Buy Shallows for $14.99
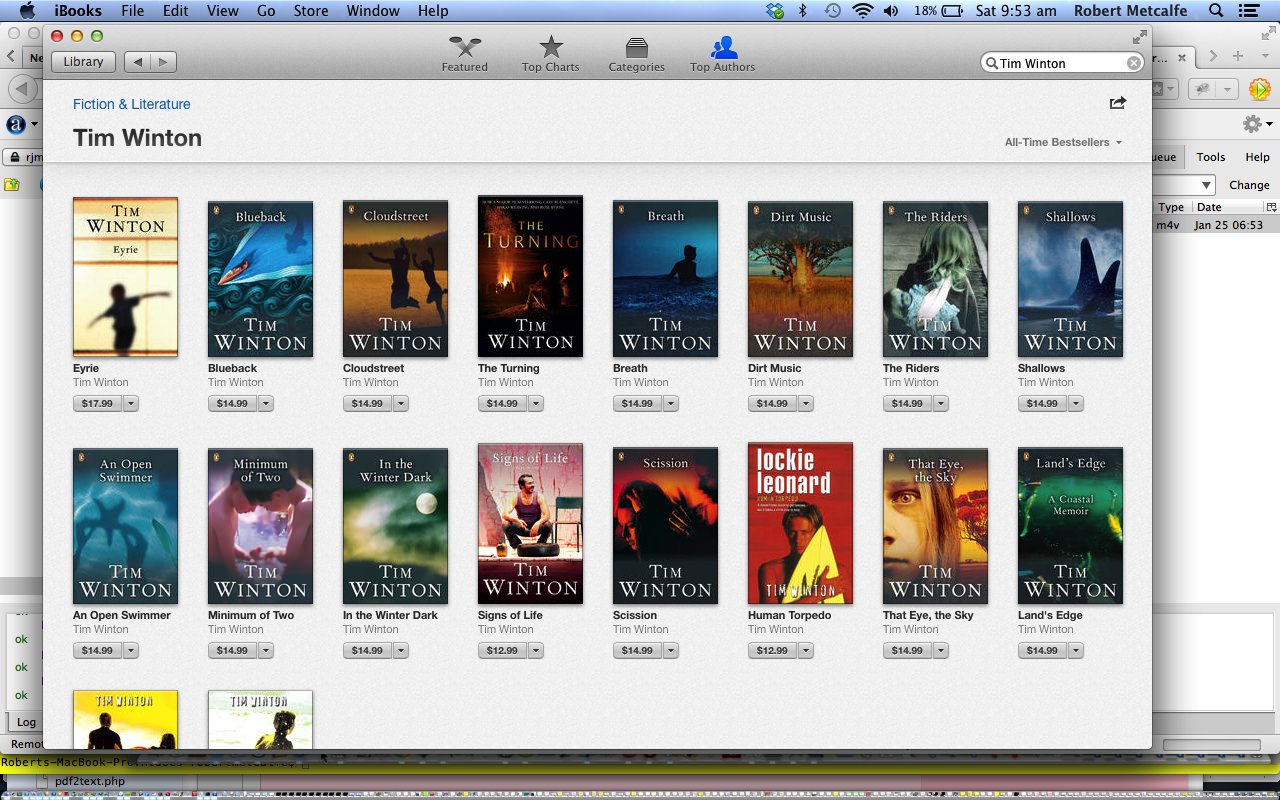Screen dimensions: 1280x800 tap(1042, 404)
